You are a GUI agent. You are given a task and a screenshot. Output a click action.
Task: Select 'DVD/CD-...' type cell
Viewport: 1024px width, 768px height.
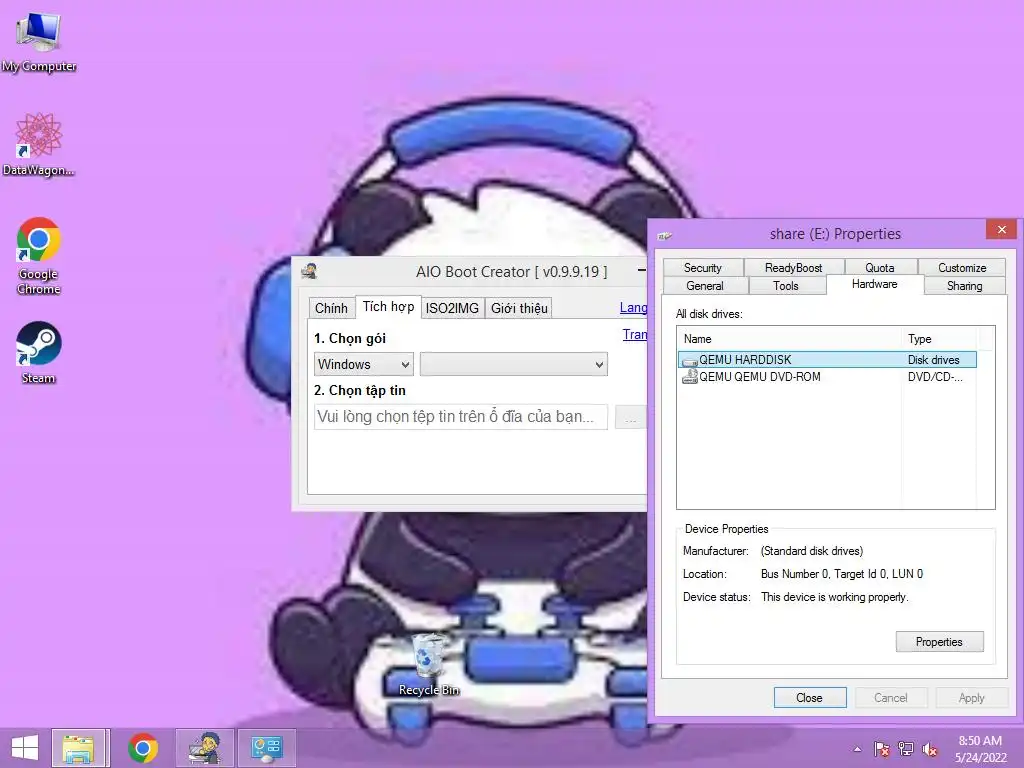tap(935, 377)
